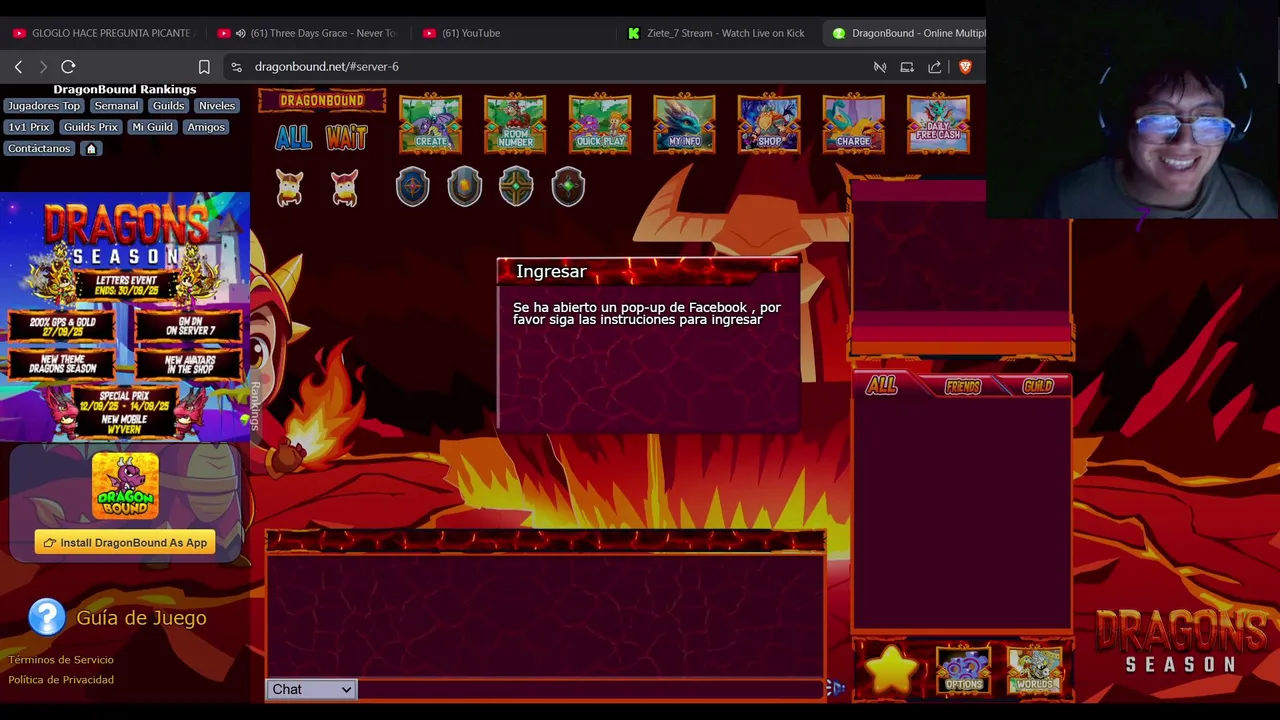This screenshot has height=720, width=1280.
Task: Open the 1v1 Prix ranking
Action: (29, 127)
